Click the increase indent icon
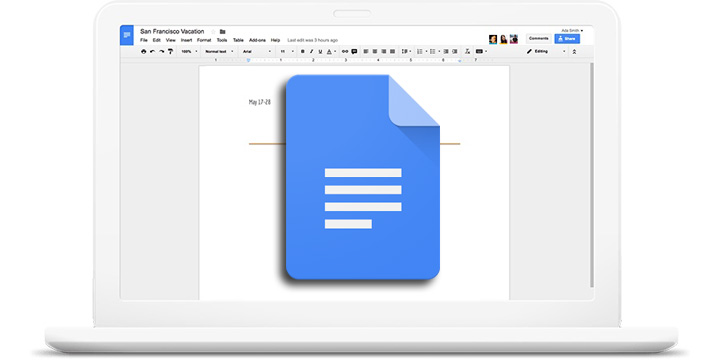This screenshot has height=360, width=720. click(455, 51)
